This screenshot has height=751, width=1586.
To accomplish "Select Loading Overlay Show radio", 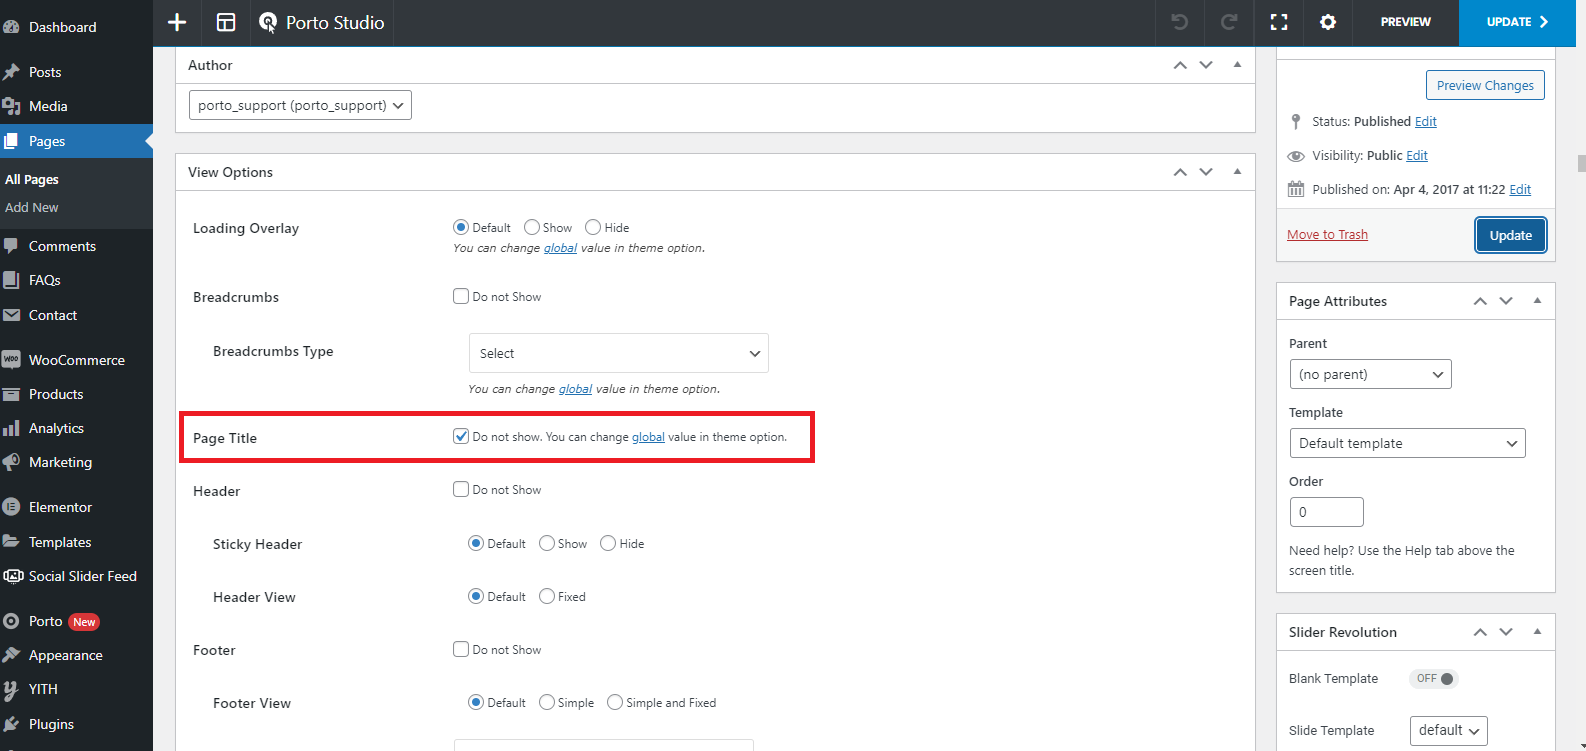I will 532,227.
